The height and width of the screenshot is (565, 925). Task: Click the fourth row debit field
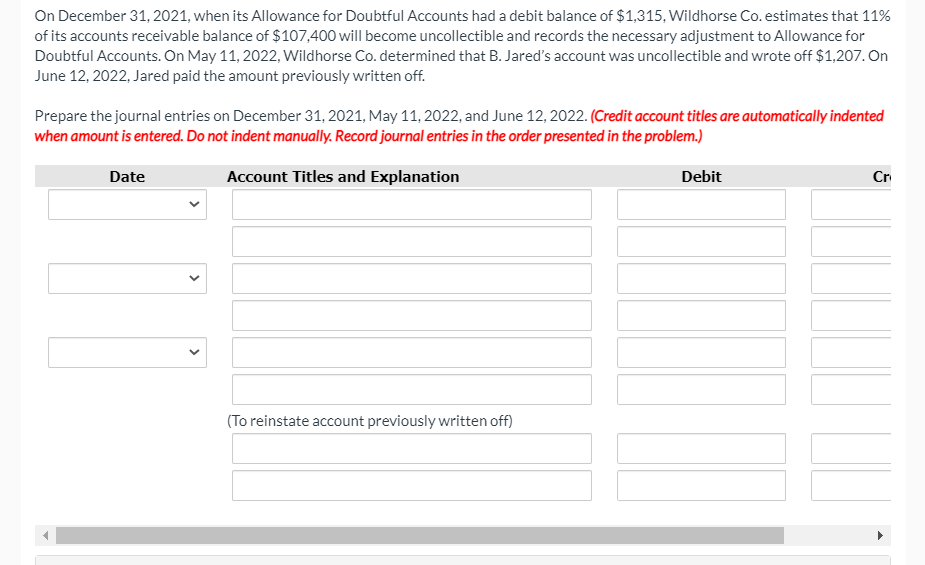pos(701,316)
